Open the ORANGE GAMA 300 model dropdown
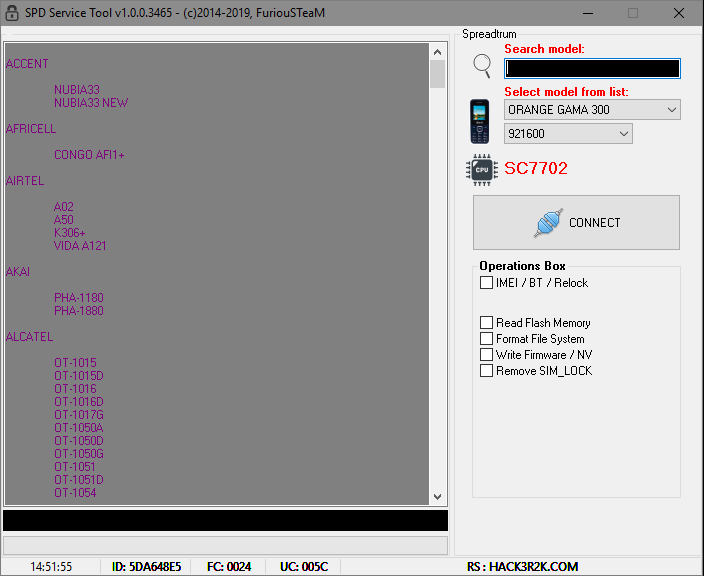The image size is (704, 576). 592,110
